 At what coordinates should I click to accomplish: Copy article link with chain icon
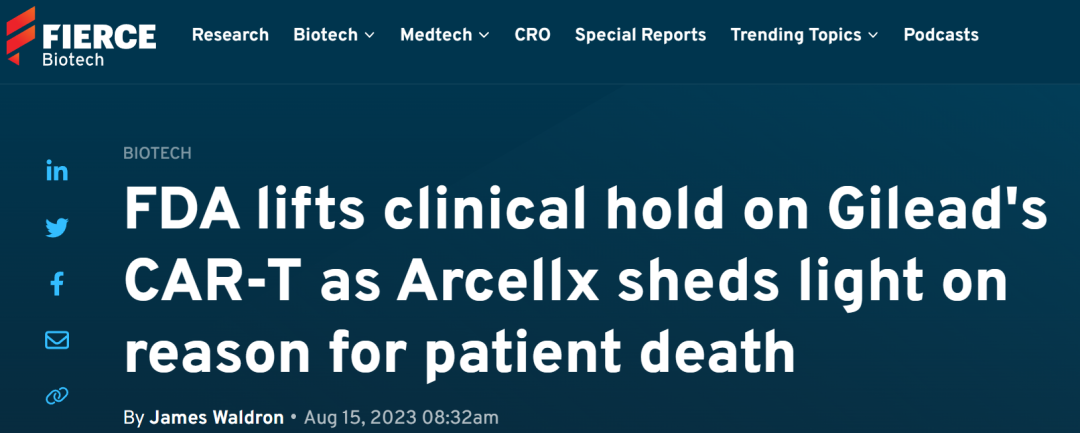click(x=57, y=396)
